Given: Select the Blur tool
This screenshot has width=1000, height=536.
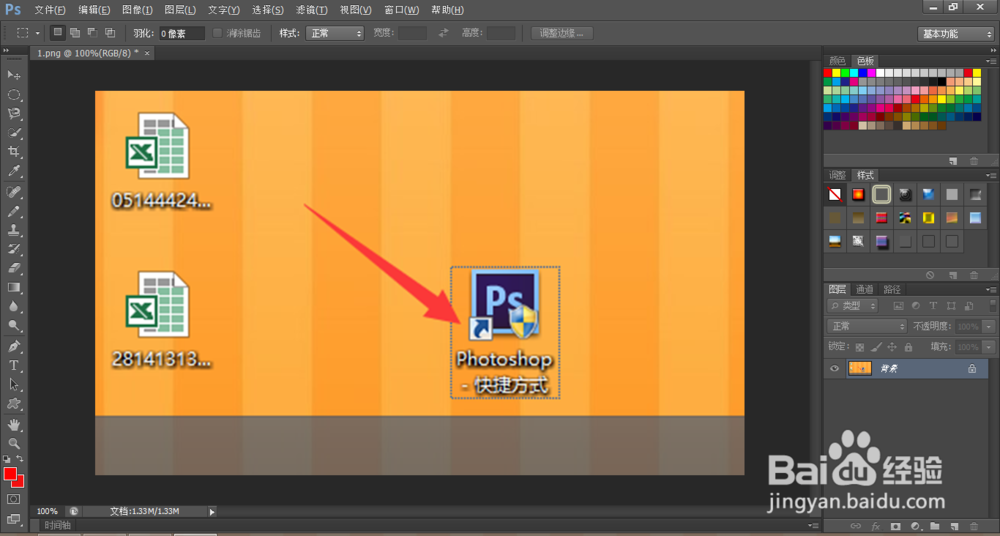Looking at the screenshot, I should 13,307.
